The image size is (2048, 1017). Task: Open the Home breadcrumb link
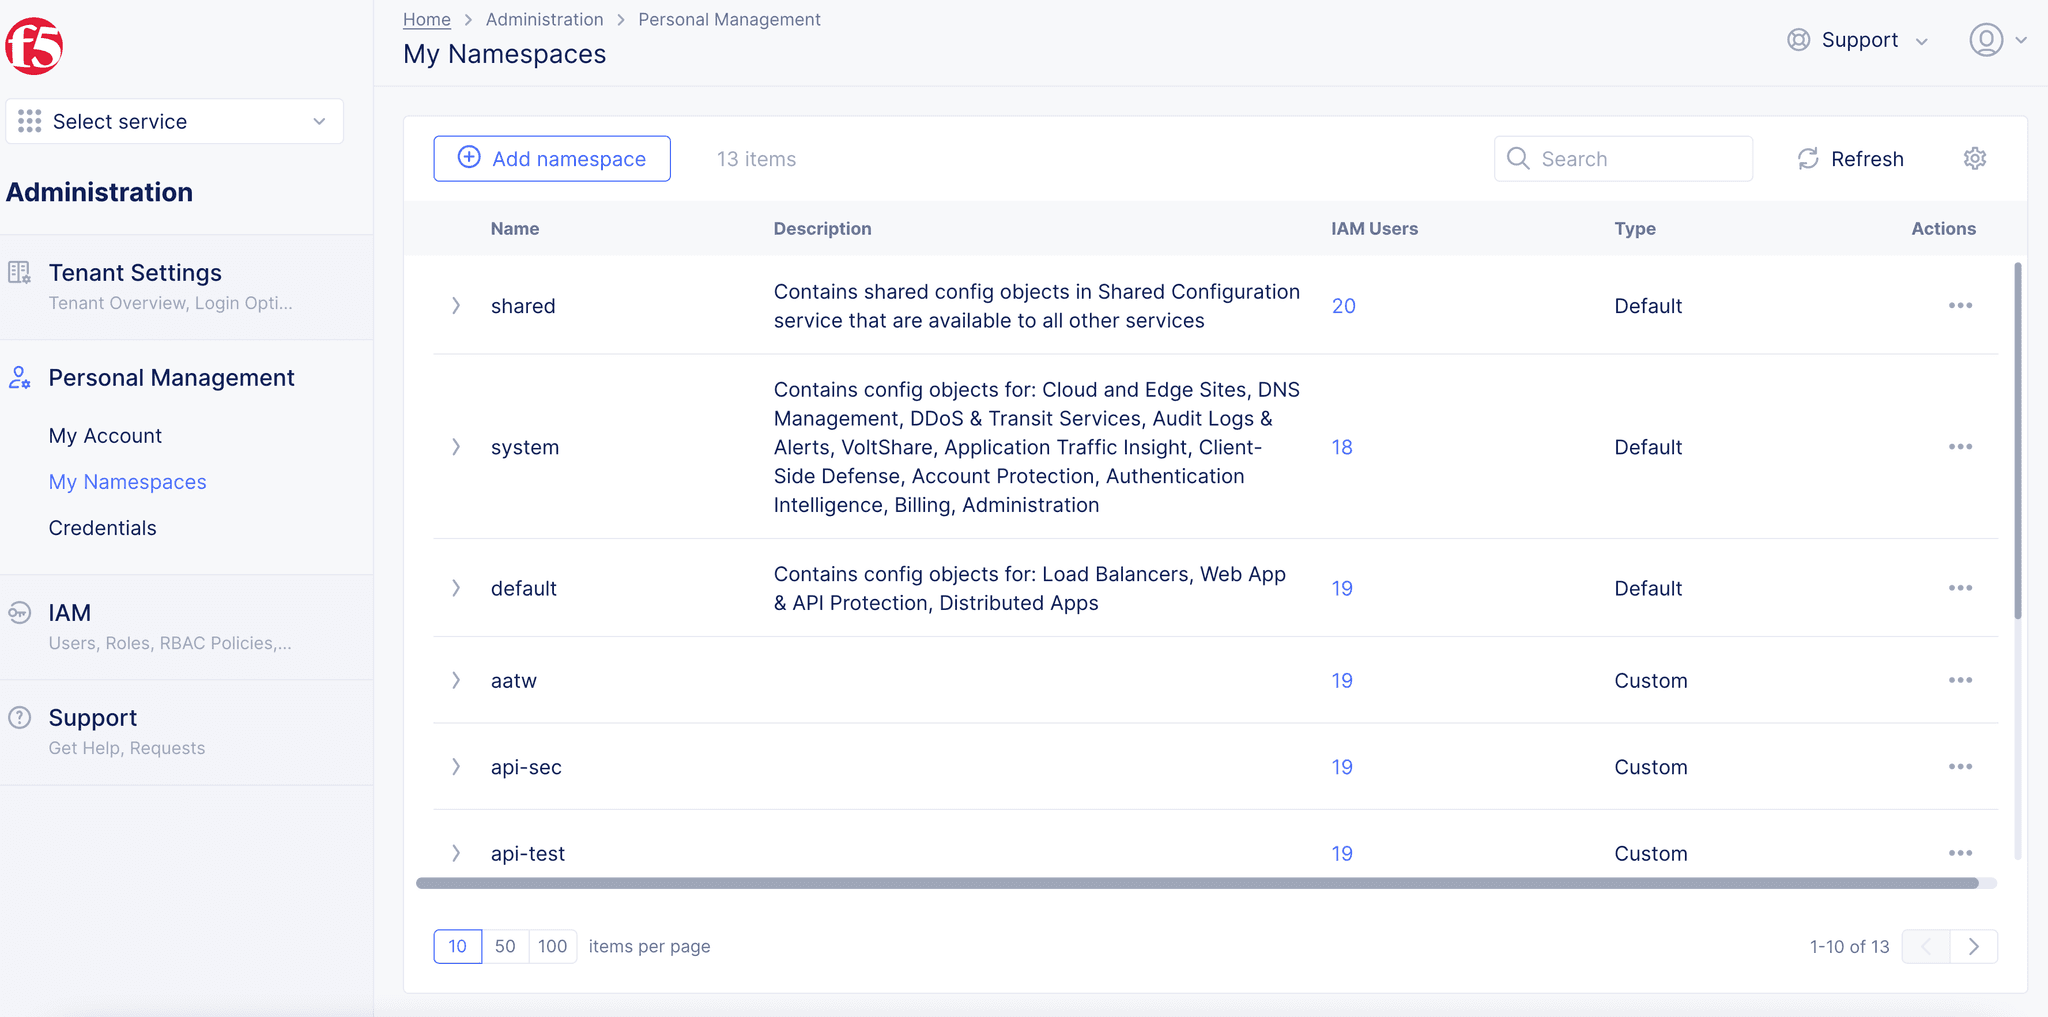[427, 19]
